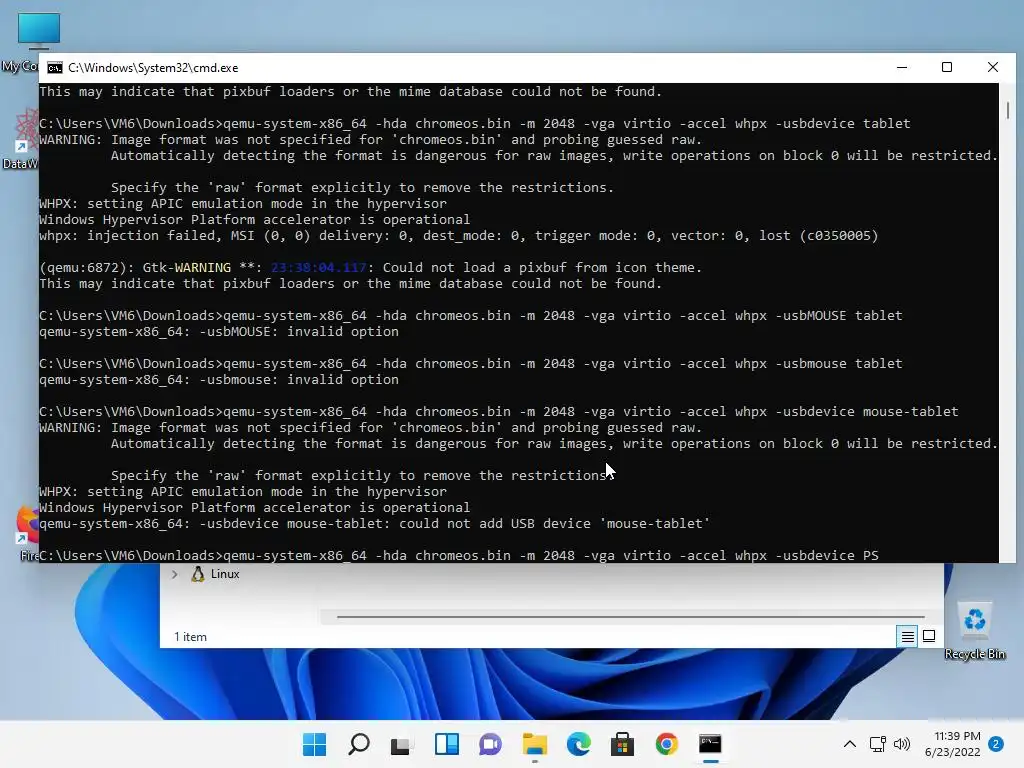Select the Recycle Bin desktop icon
1024x768 pixels.
974,629
